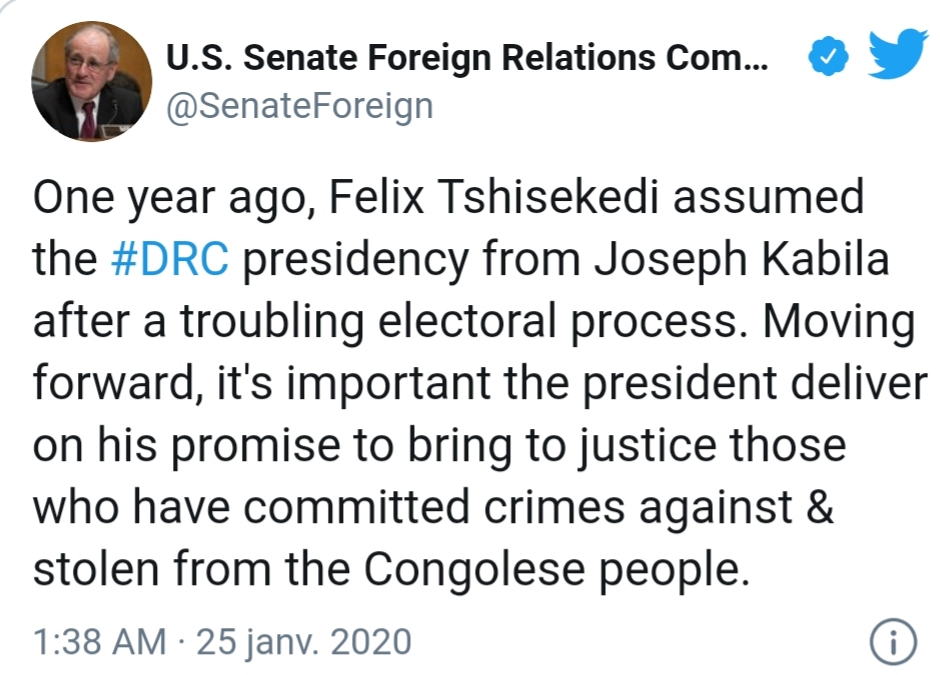Image resolution: width=940 pixels, height=675 pixels.
Task: Click the words "president deliver"
Action: [x=754, y=384]
